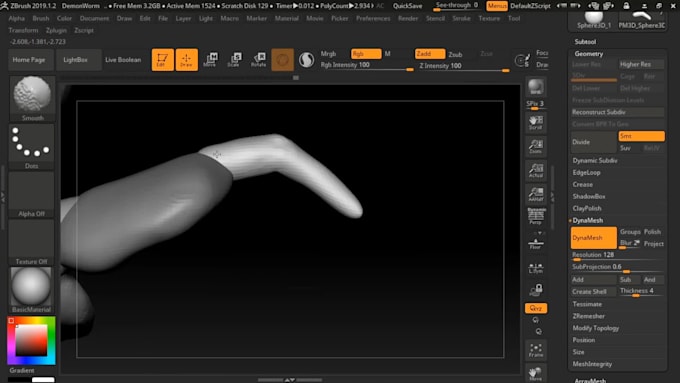Click QuickSave in title bar

(408, 6)
